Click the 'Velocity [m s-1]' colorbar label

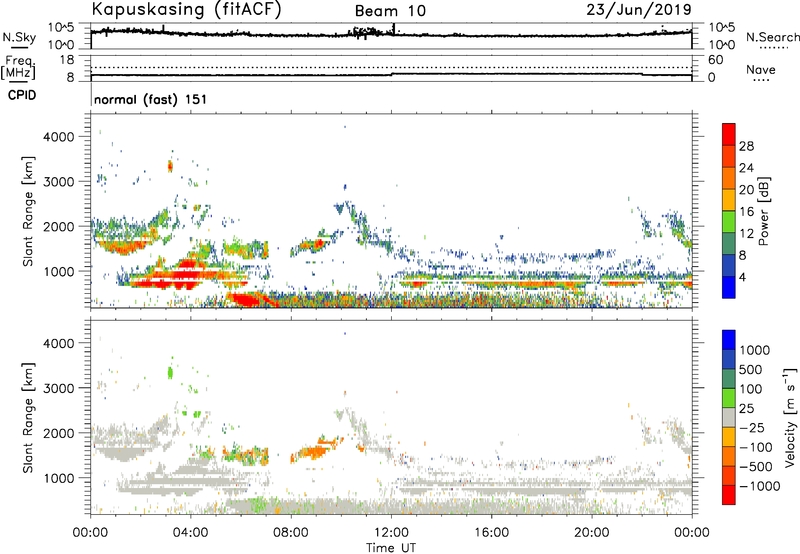(789, 417)
